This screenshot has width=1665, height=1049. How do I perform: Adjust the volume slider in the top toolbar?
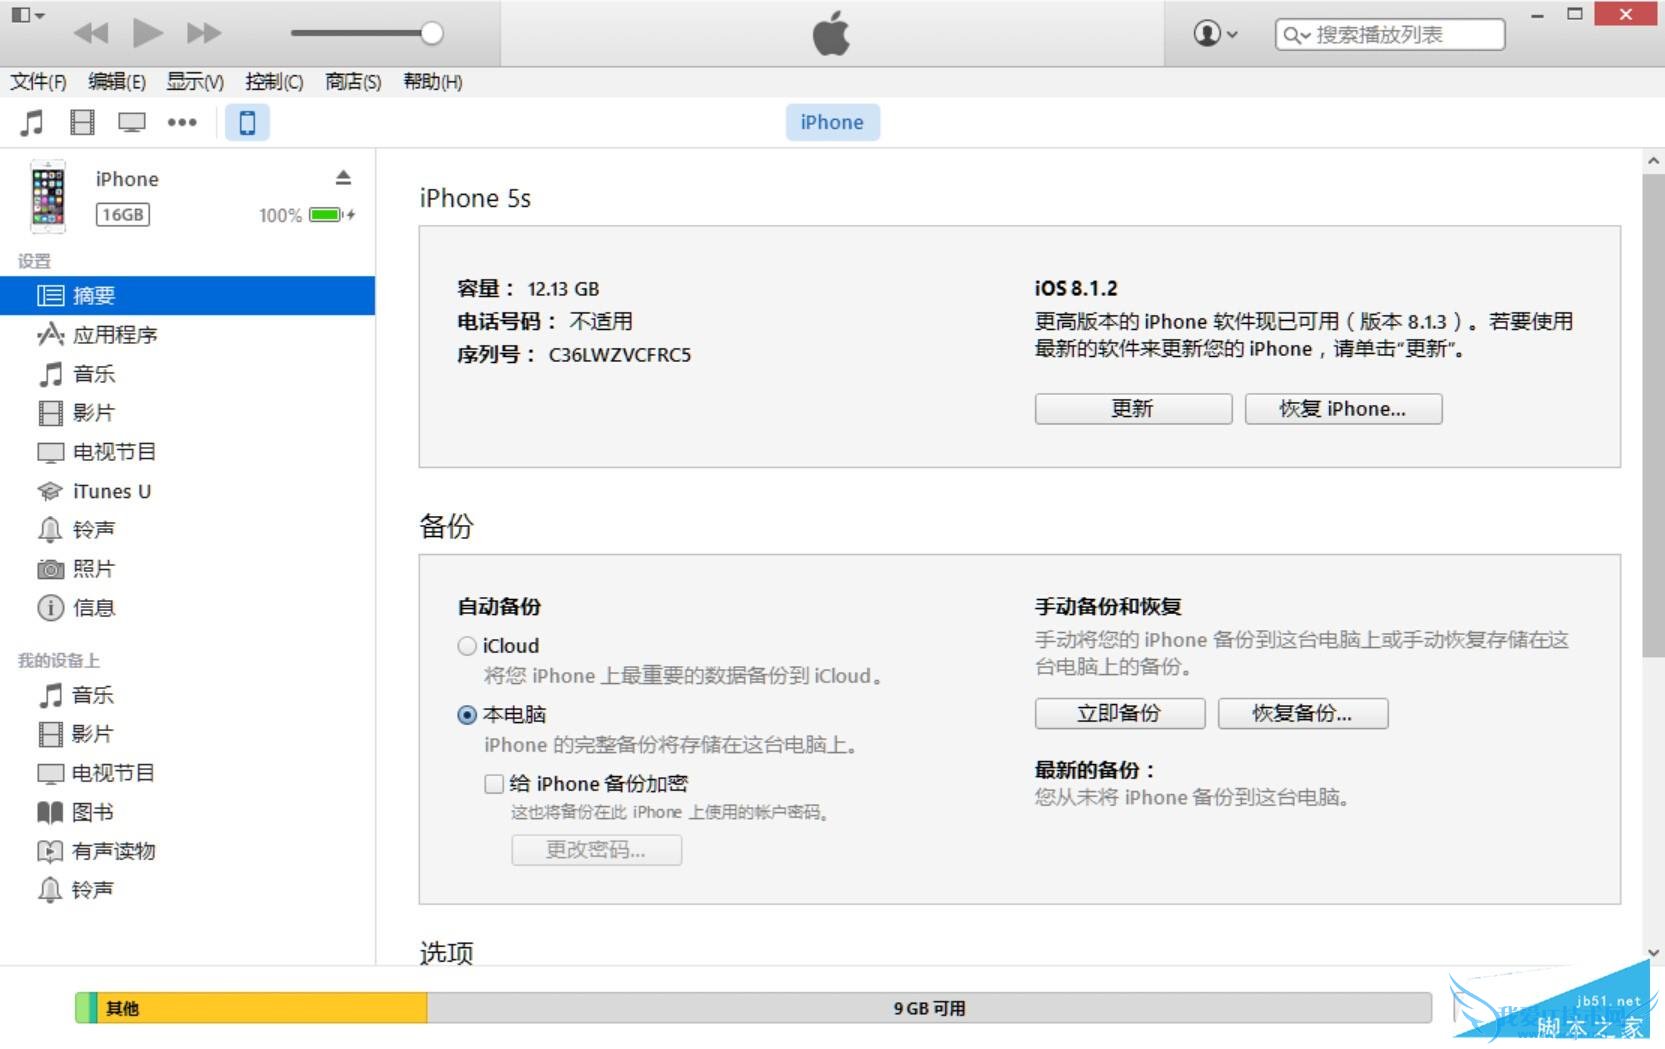[x=430, y=33]
